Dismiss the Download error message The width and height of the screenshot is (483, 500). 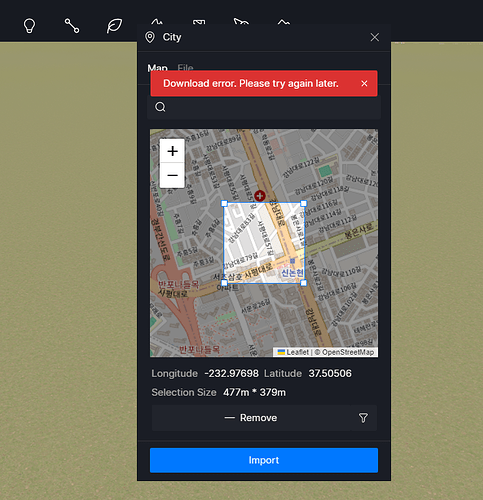point(364,84)
